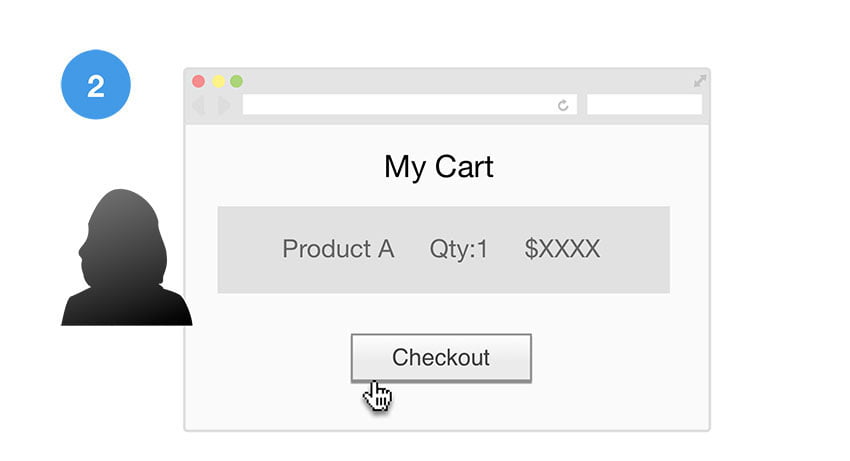
Task: Click the Qty:1 quantity text
Action: (x=459, y=250)
